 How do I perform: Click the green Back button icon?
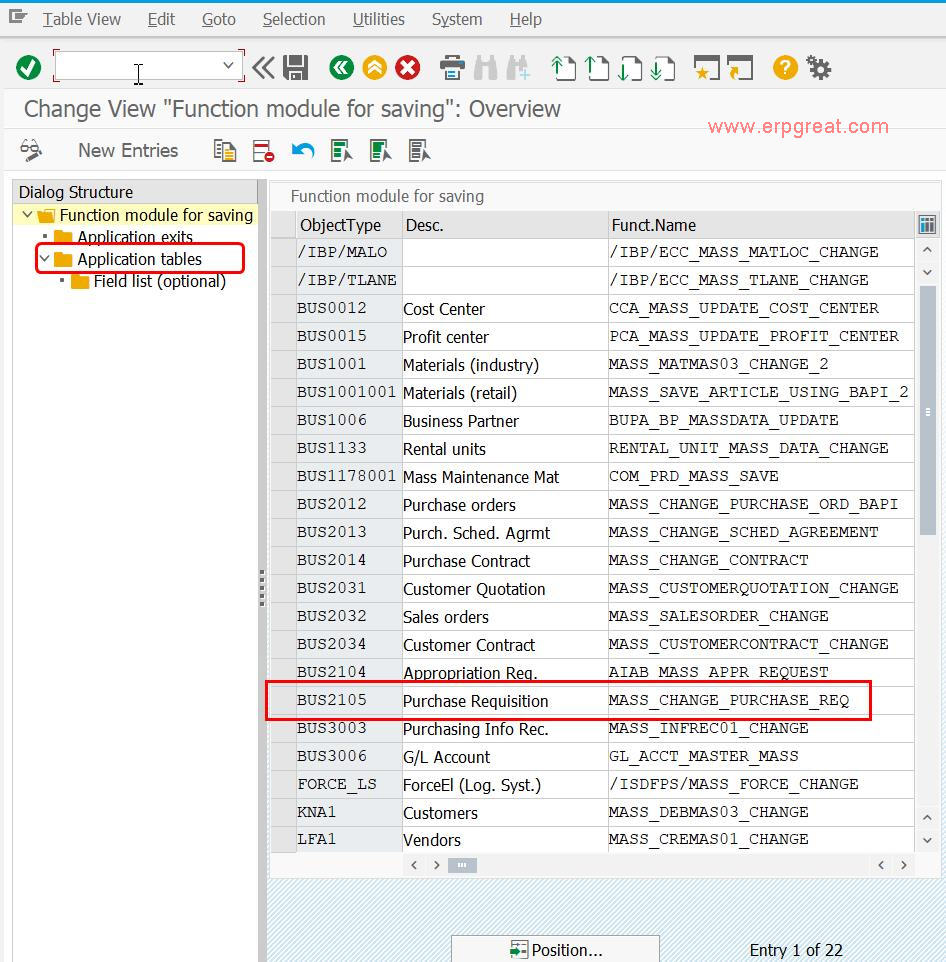coord(342,67)
